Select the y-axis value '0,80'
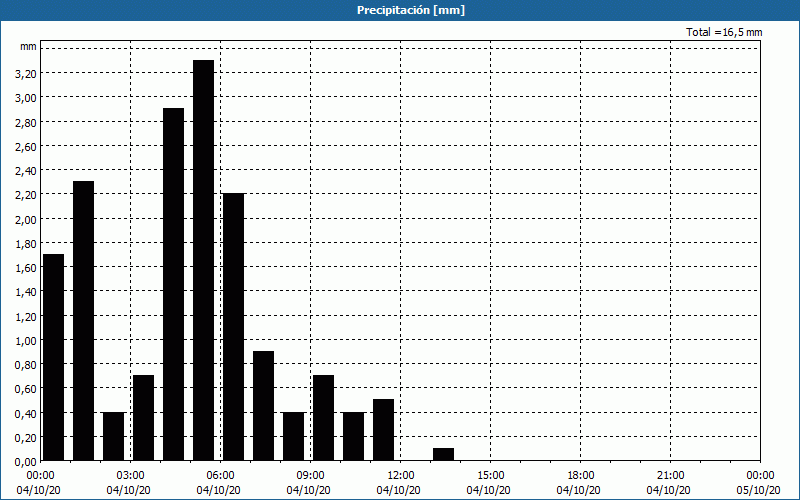 coord(26,365)
